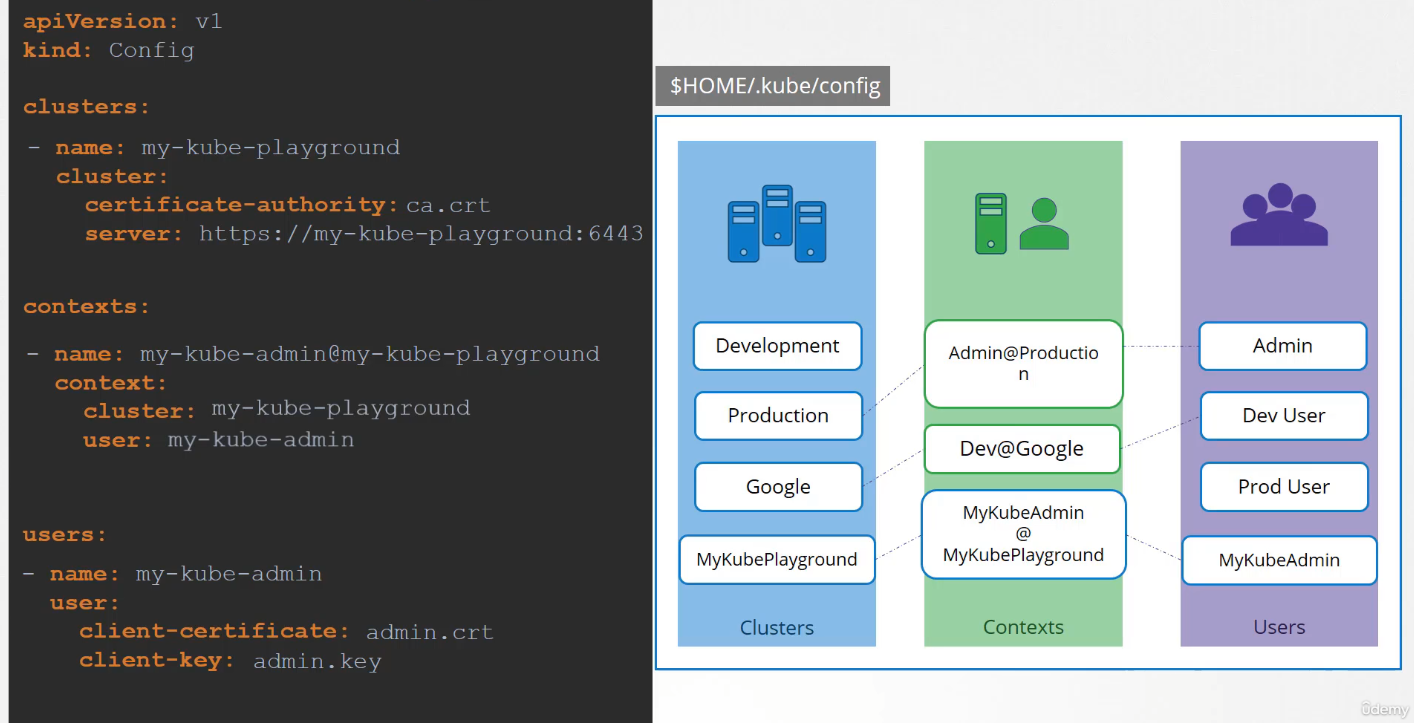The width and height of the screenshot is (1414, 723).
Task: Select the Admin@Production context box
Action: pos(1023,364)
